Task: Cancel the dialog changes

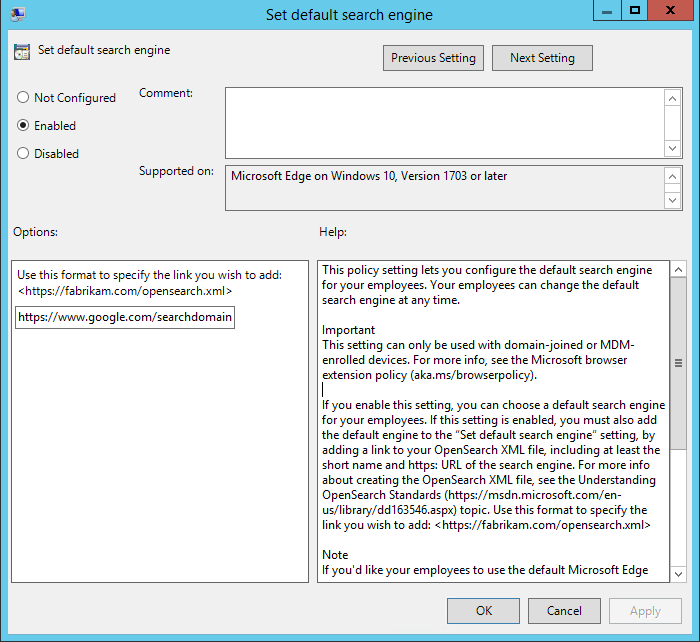Action: click(564, 611)
